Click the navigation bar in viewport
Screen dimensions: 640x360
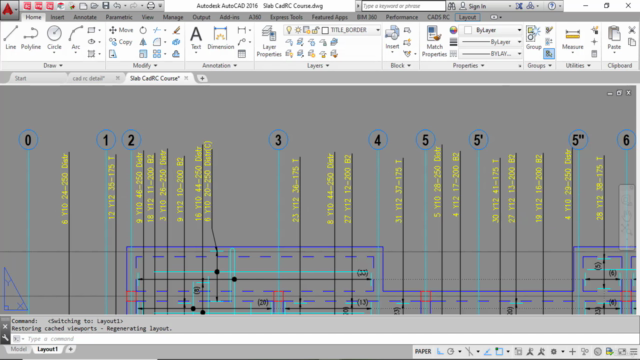pos(627,216)
